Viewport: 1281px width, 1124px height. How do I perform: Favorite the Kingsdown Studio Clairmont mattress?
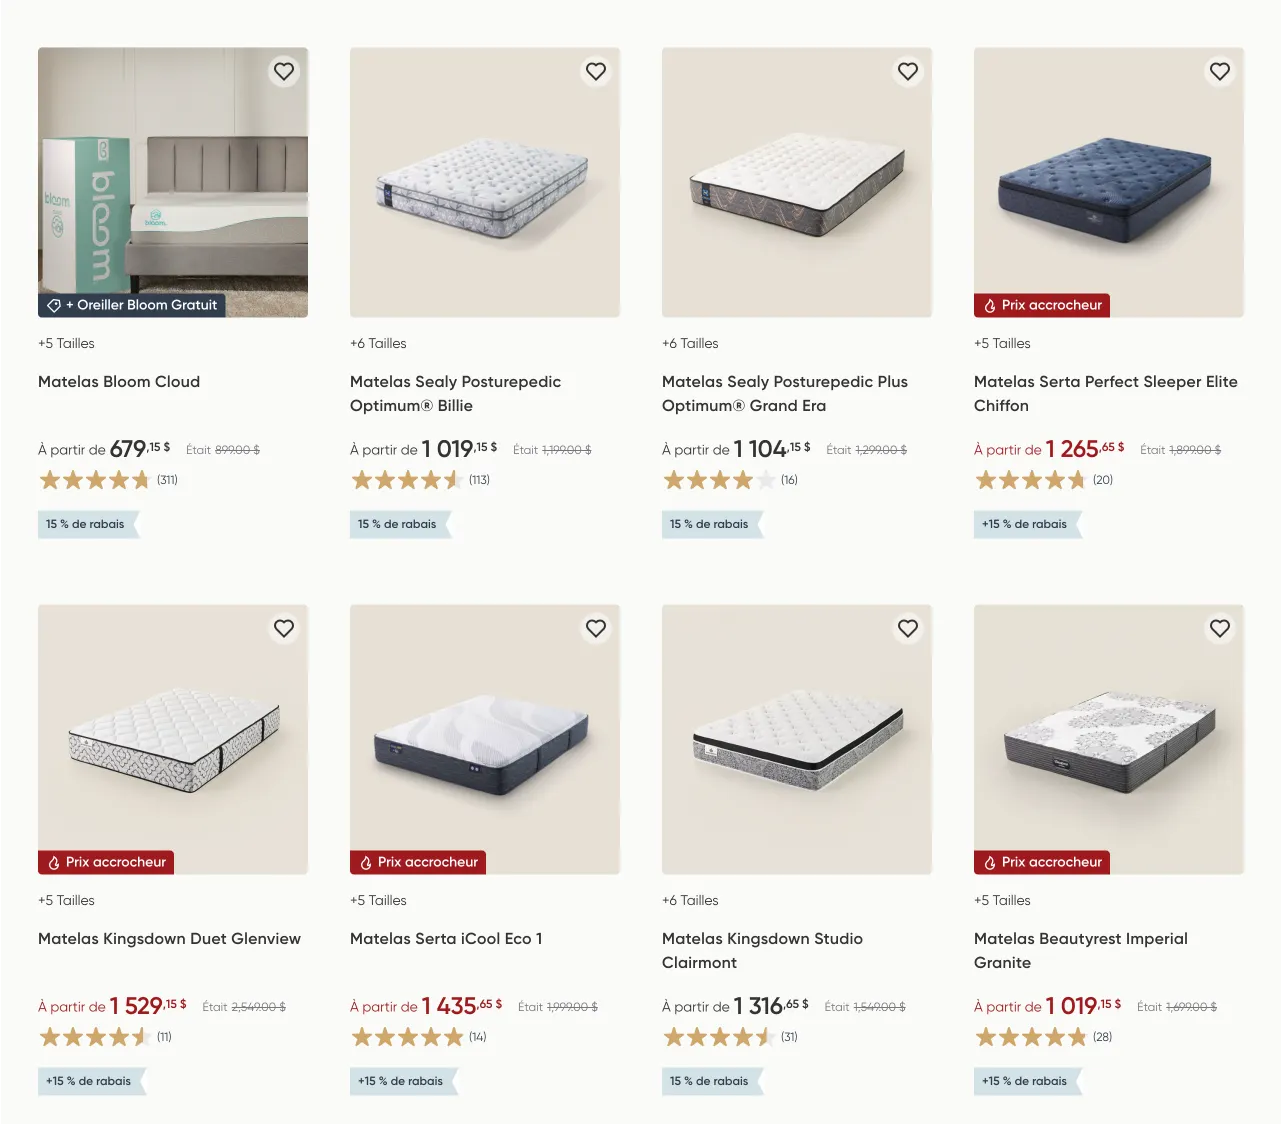coord(908,629)
